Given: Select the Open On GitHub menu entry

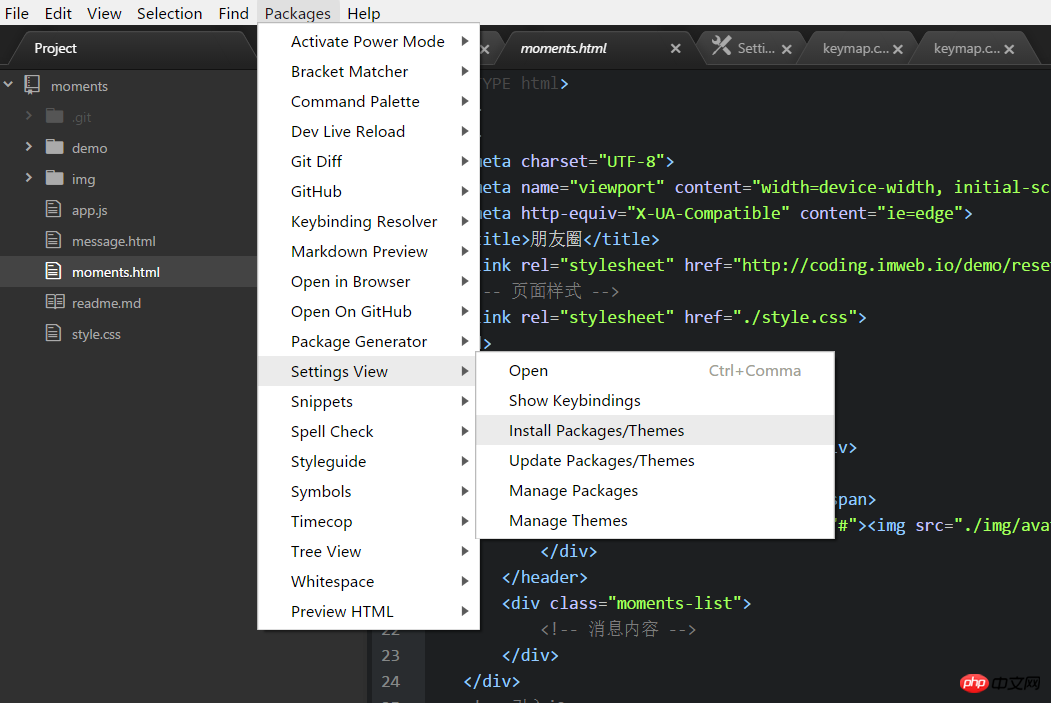Looking at the screenshot, I should pos(368,312).
